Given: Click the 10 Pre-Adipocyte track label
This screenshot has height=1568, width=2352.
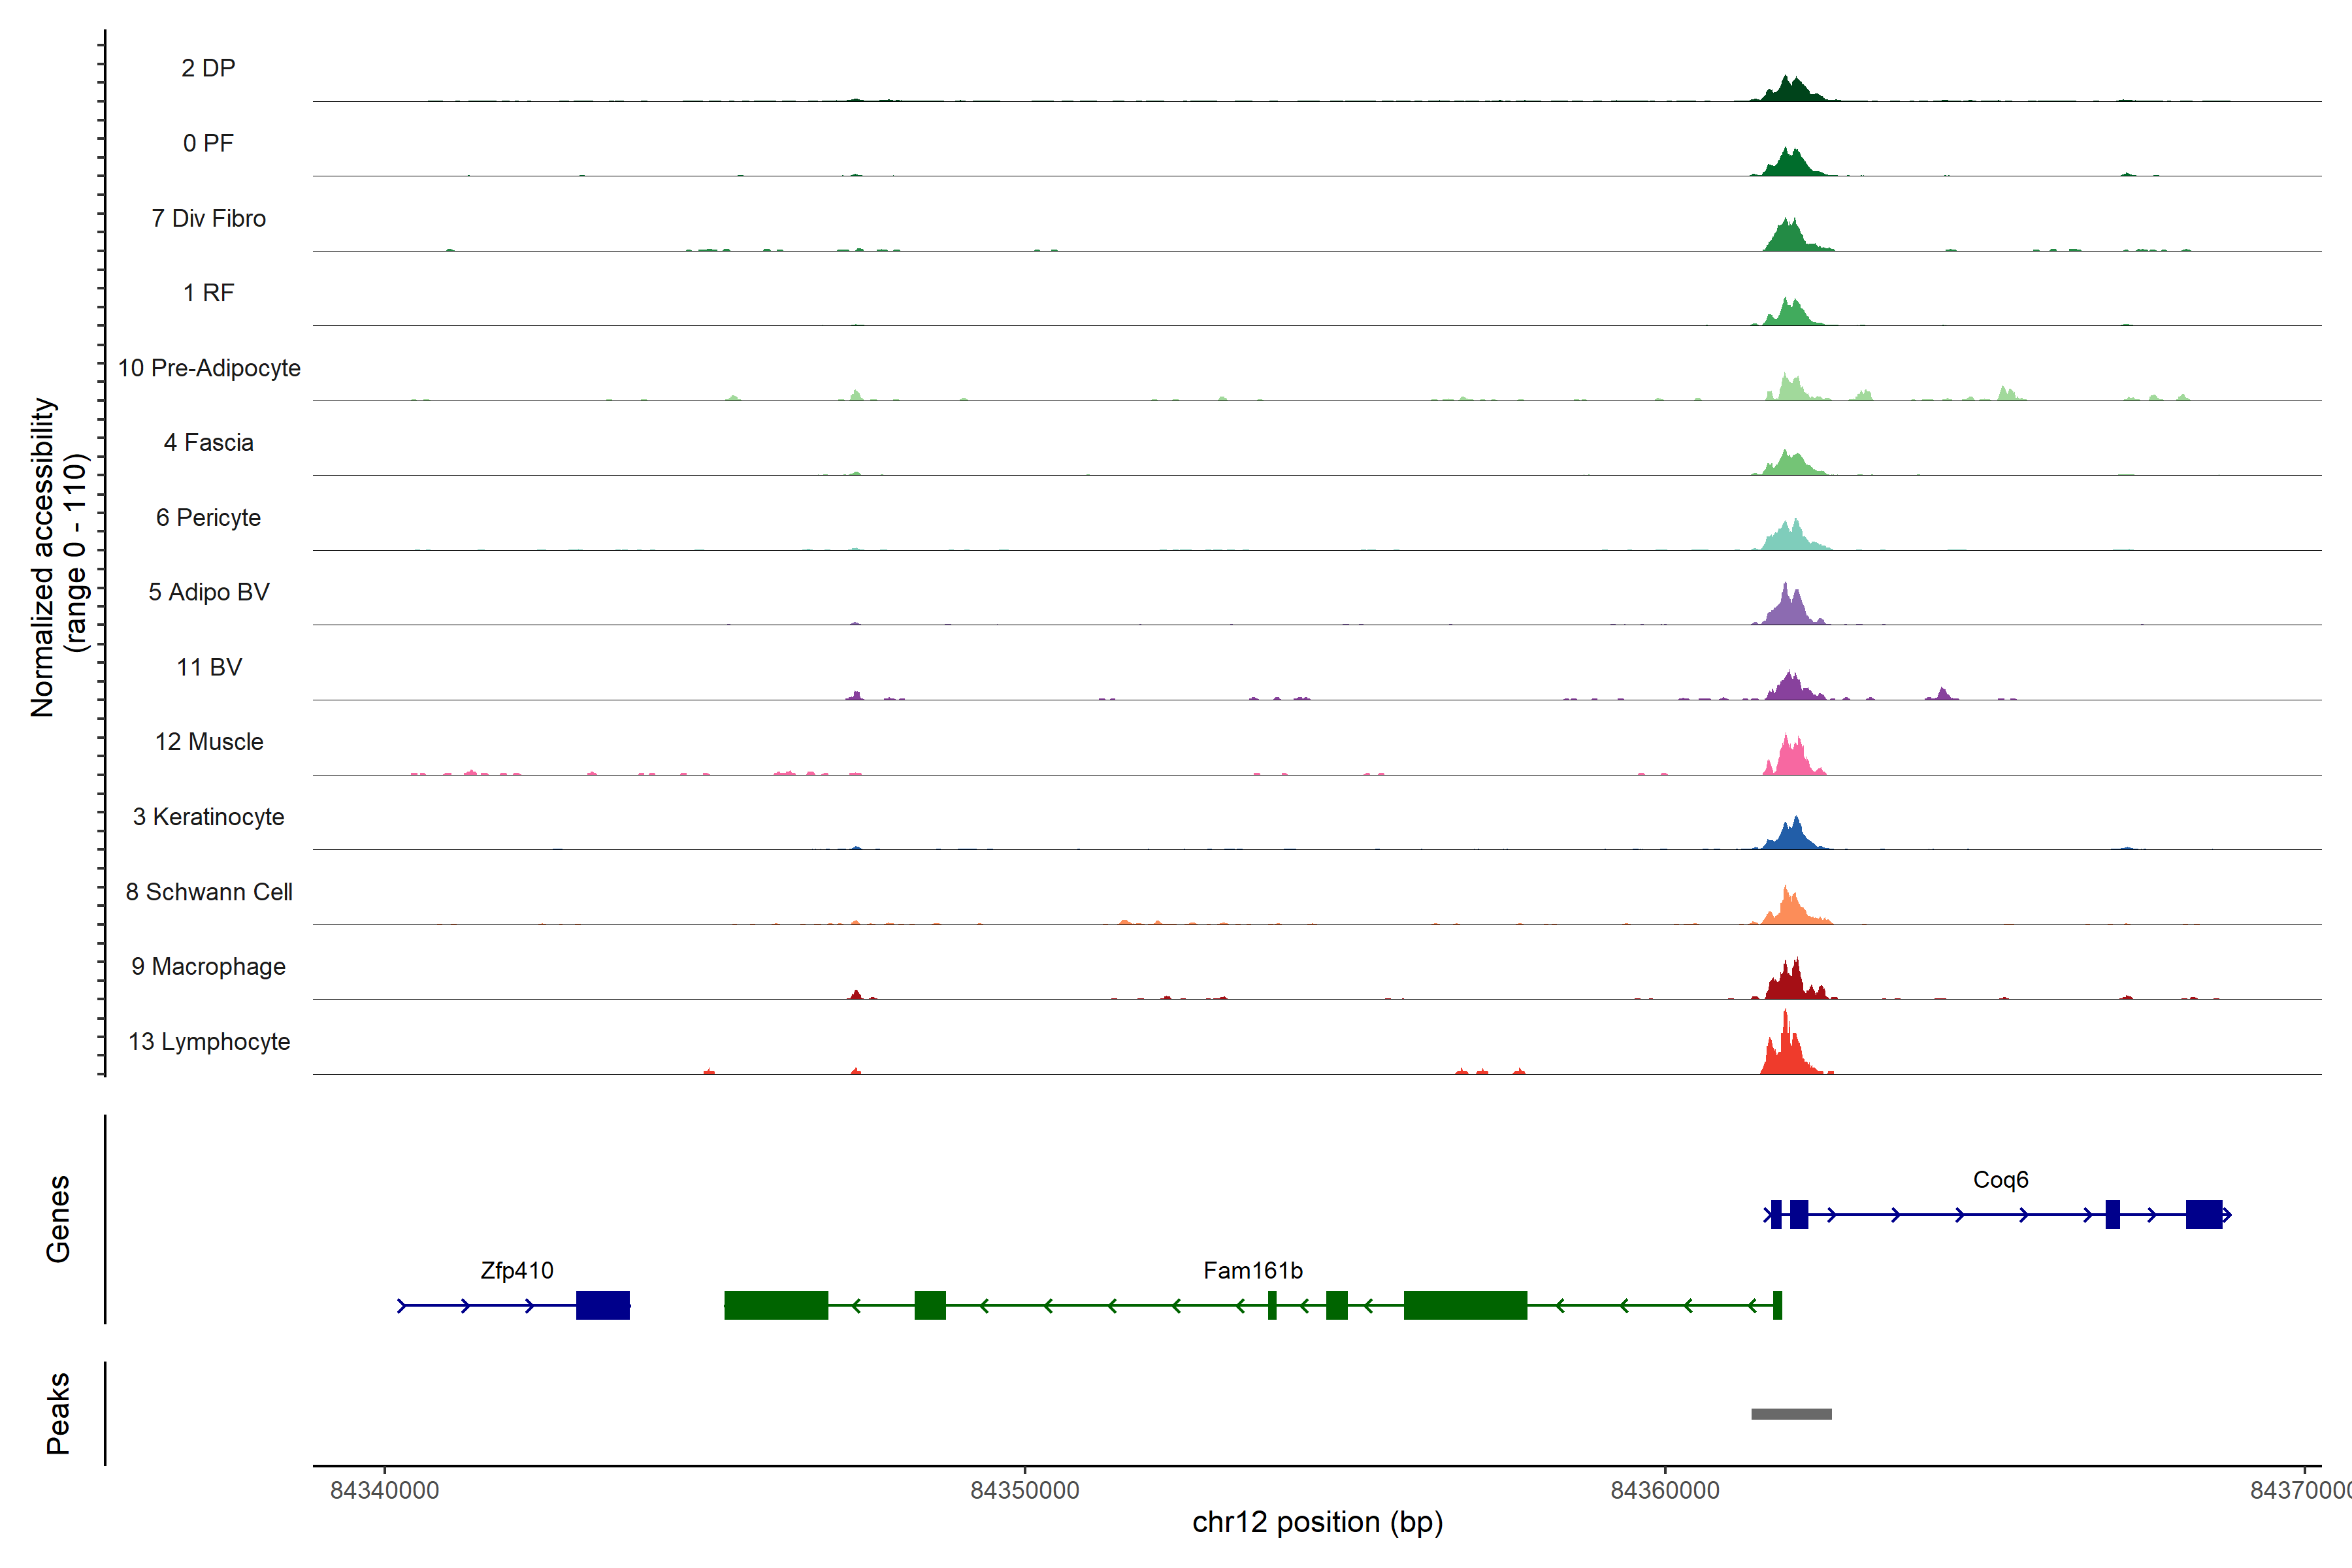Looking at the screenshot, I should coord(209,368).
